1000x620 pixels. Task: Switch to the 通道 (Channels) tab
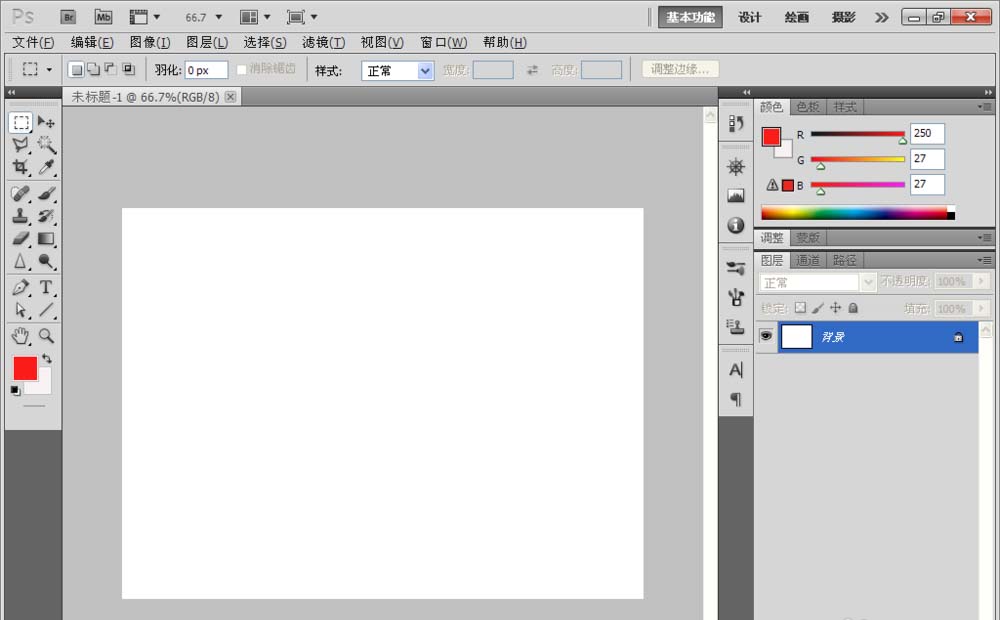(808, 260)
